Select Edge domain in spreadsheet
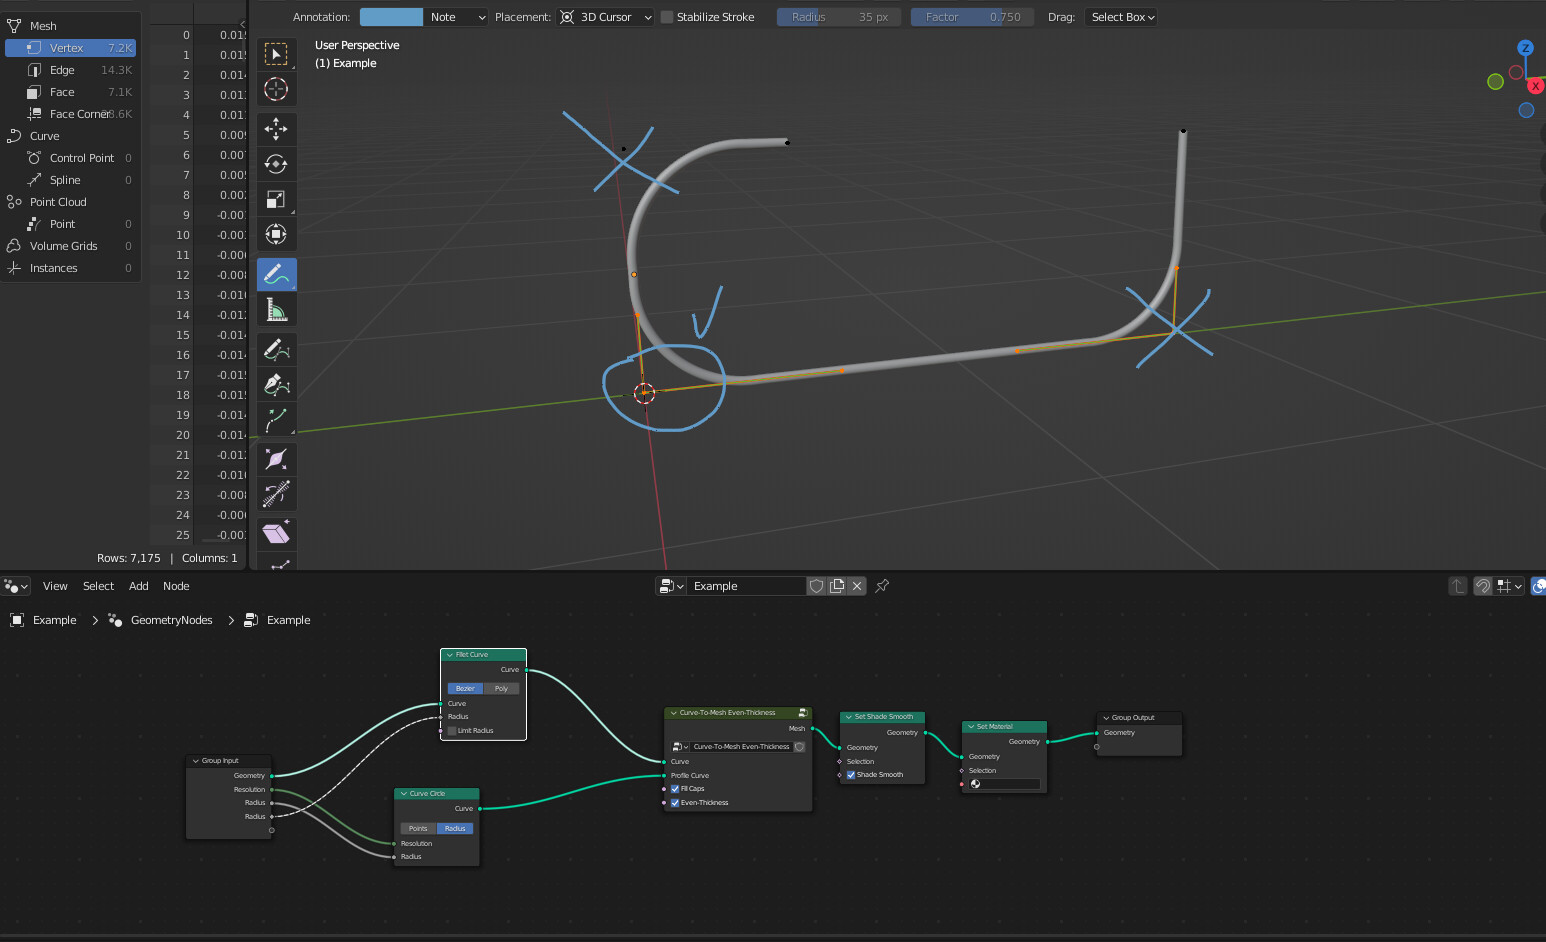Image resolution: width=1546 pixels, height=942 pixels. tap(71, 70)
